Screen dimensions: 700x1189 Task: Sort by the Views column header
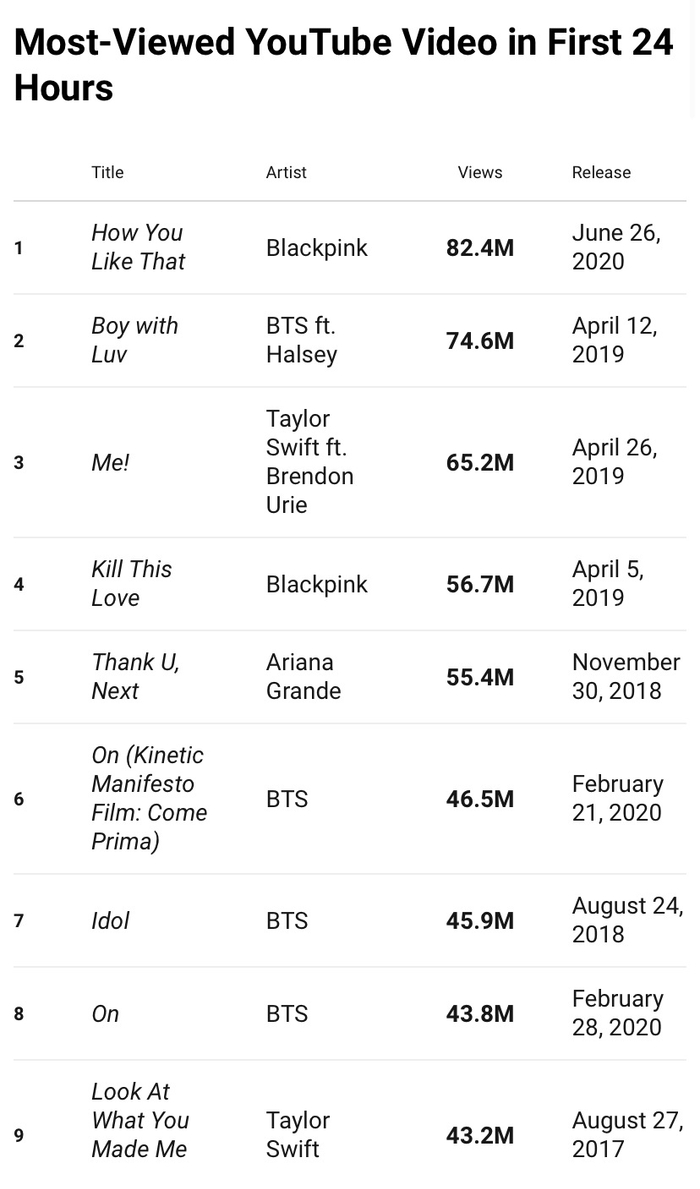click(480, 172)
